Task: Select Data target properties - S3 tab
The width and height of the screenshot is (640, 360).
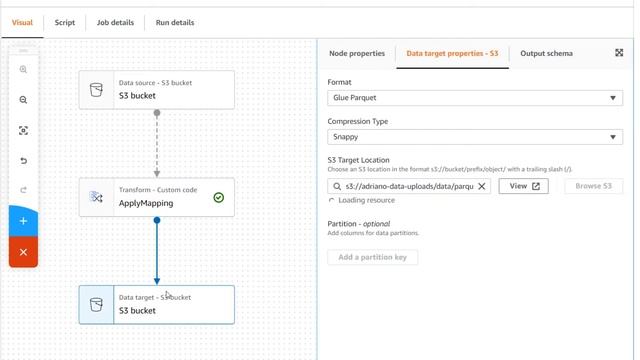Action: 452,53
